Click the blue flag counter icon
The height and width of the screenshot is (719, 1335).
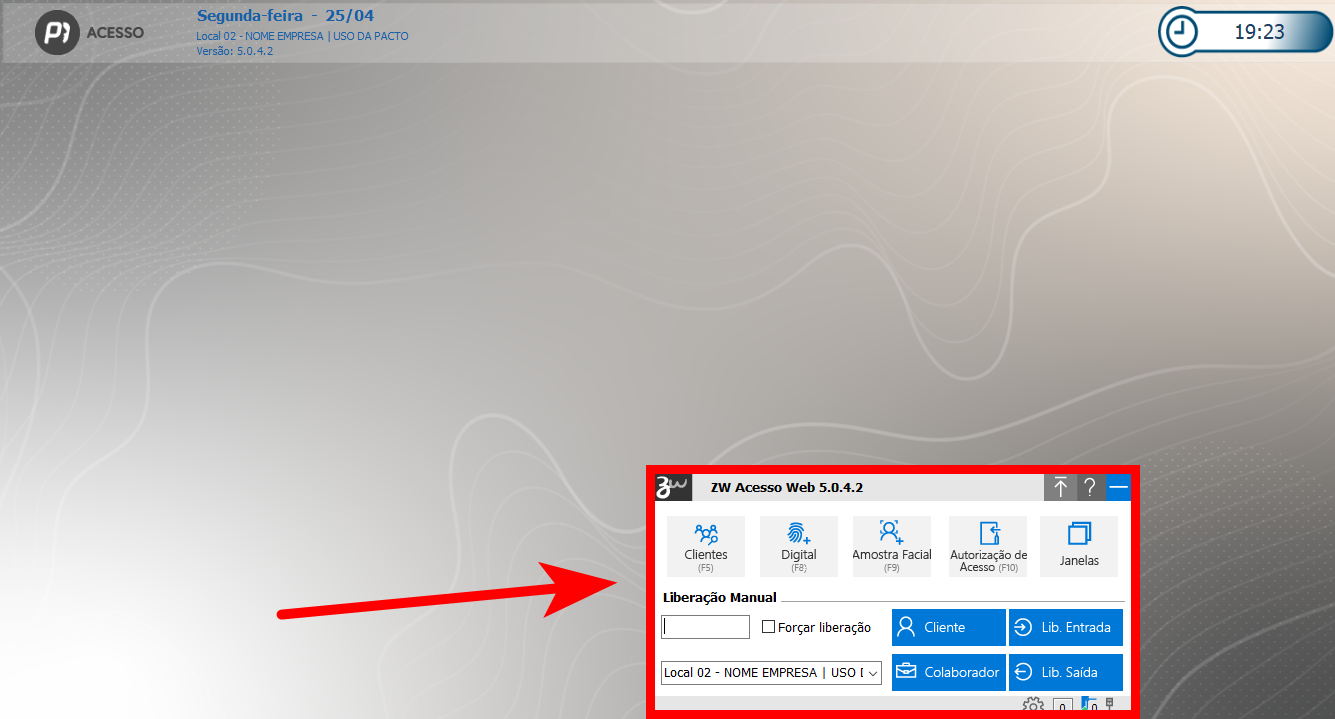click(1090, 704)
